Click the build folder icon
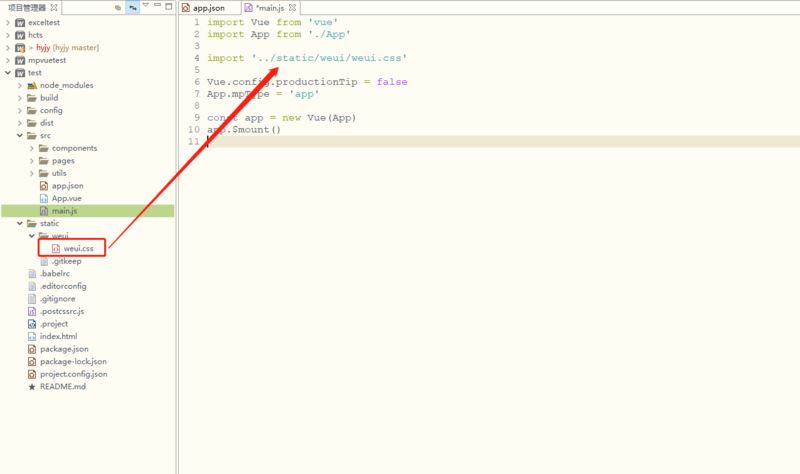800x474 pixels. click(x=32, y=98)
